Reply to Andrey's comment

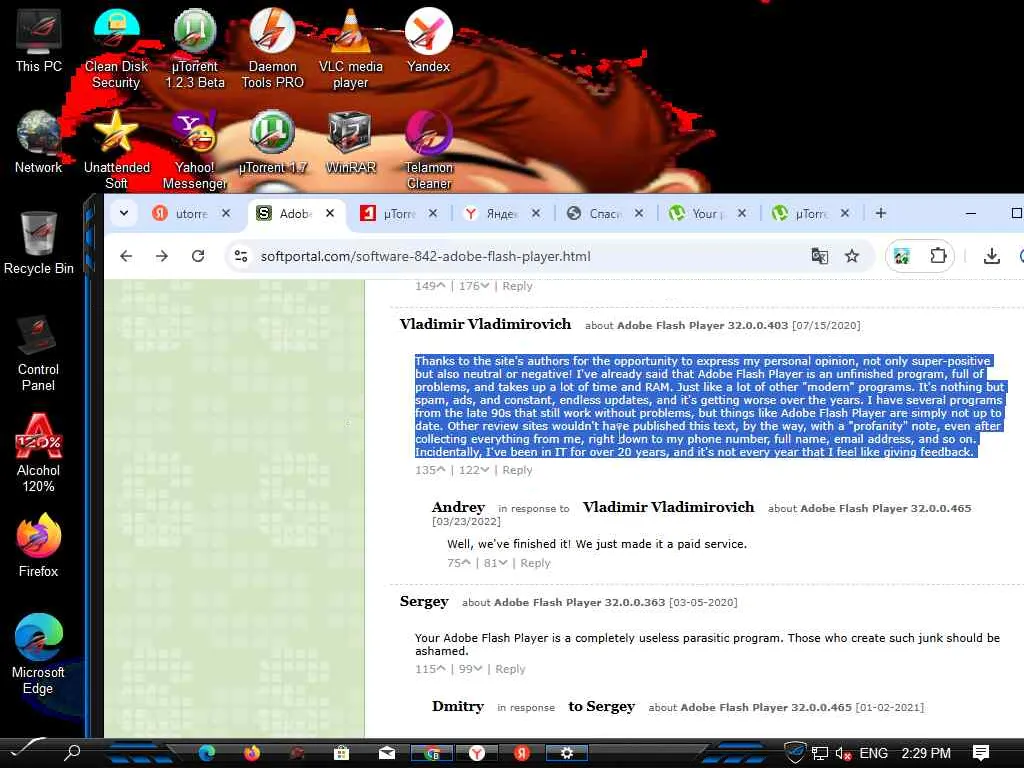536,562
